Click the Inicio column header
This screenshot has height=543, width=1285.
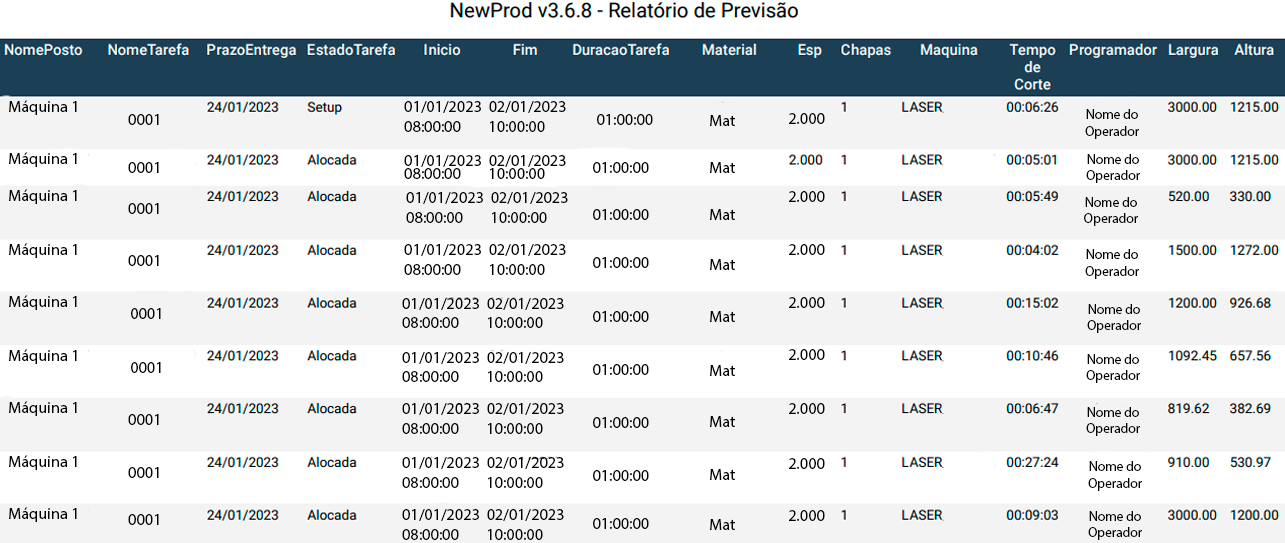442,50
